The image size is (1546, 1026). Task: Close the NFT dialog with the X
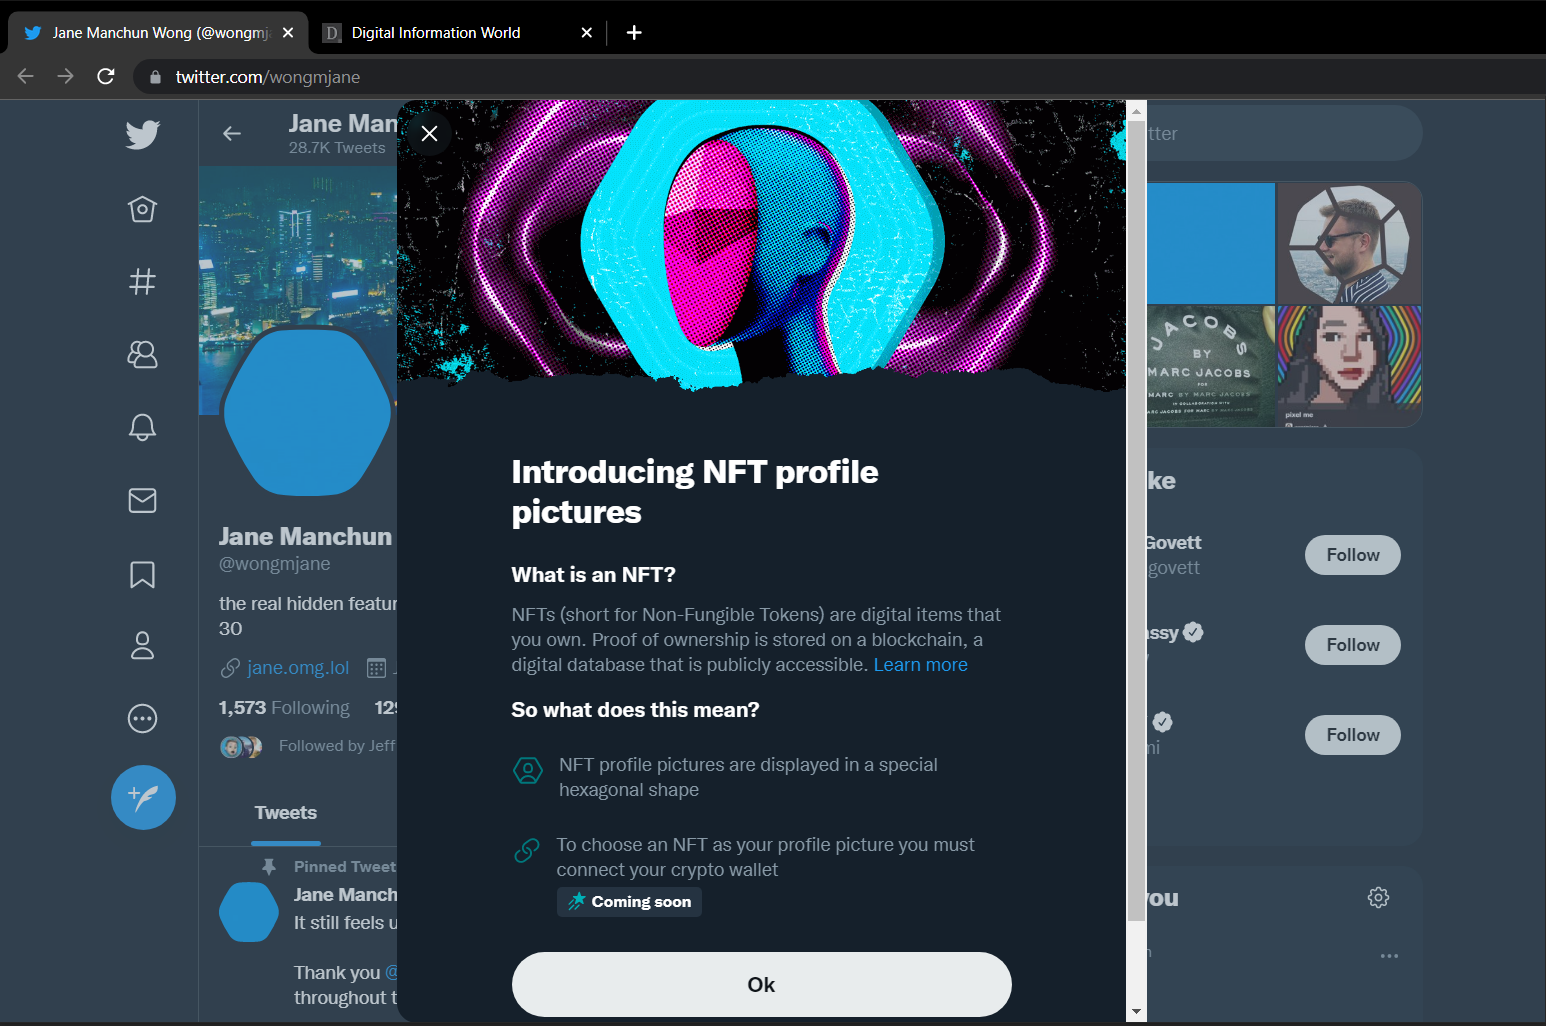point(430,134)
